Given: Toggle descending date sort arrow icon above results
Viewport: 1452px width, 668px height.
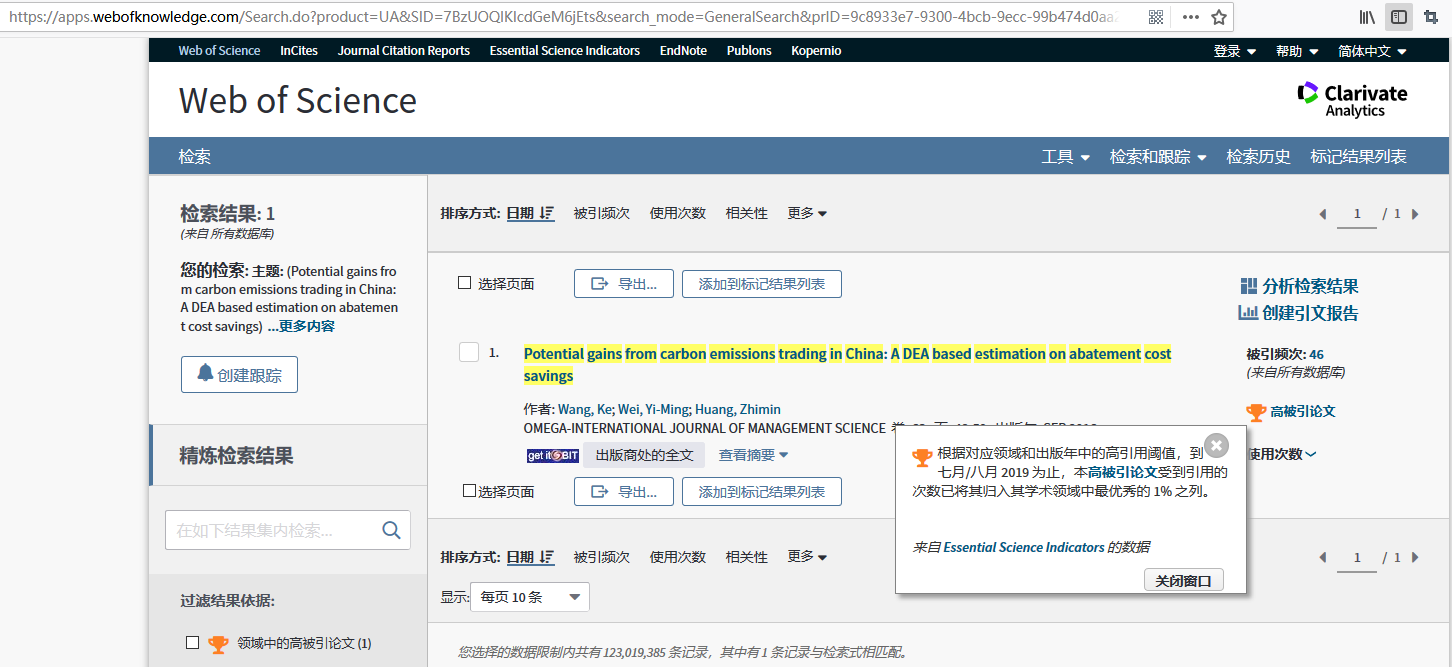Looking at the screenshot, I should [547, 213].
